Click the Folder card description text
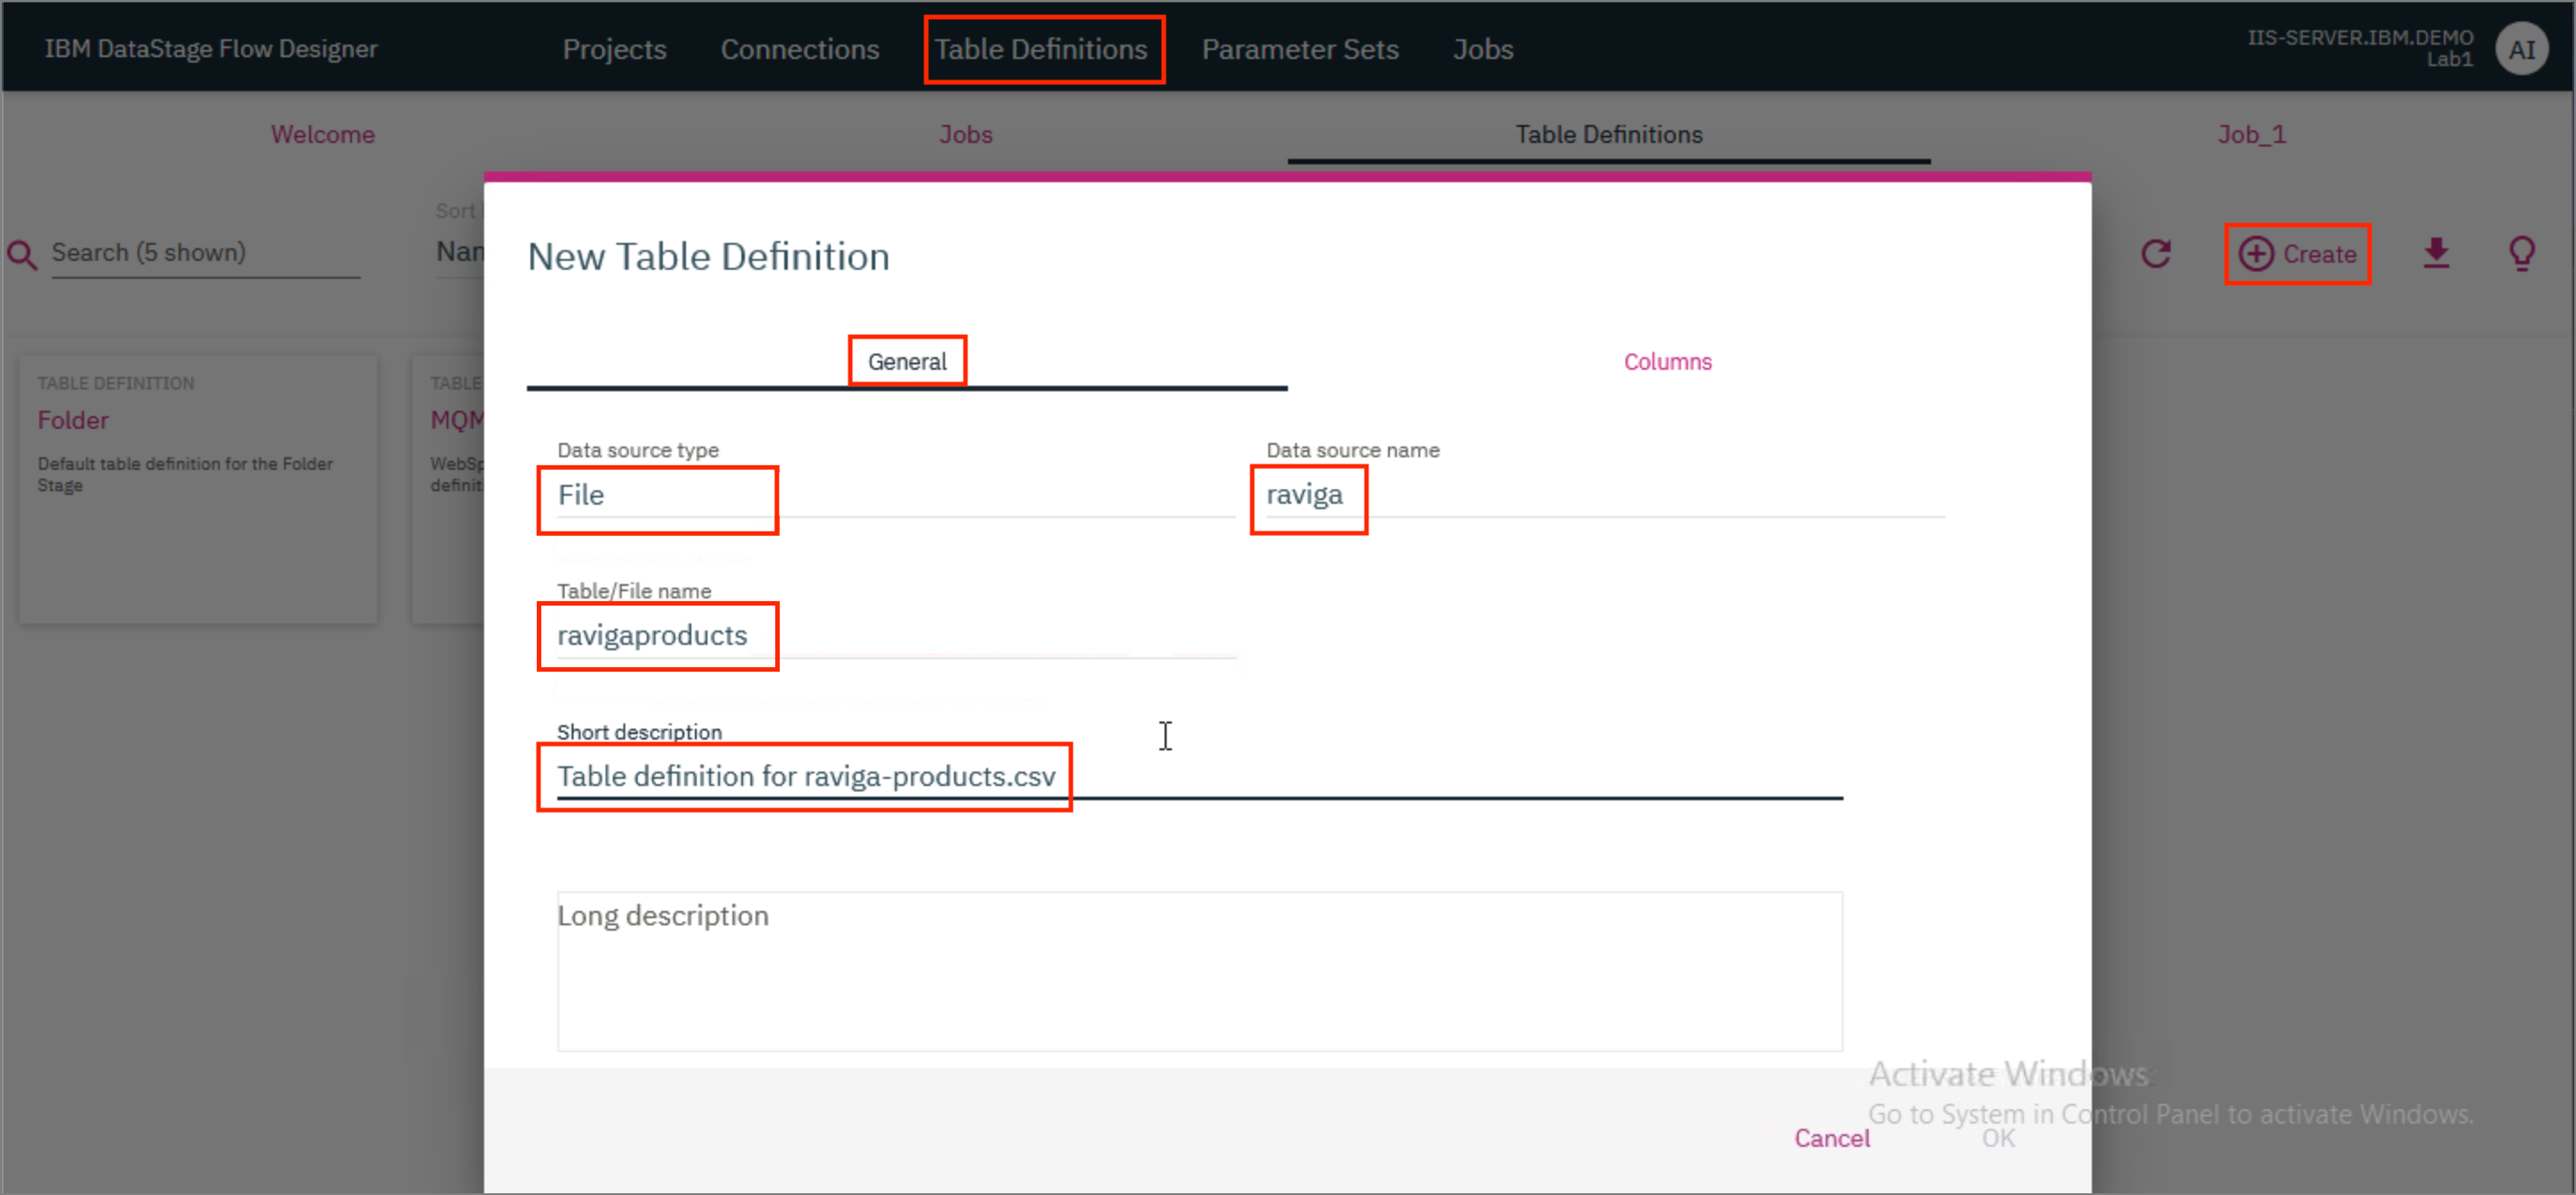The width and height of the screenshot is (2576, 1195). [x=185, y=474]
